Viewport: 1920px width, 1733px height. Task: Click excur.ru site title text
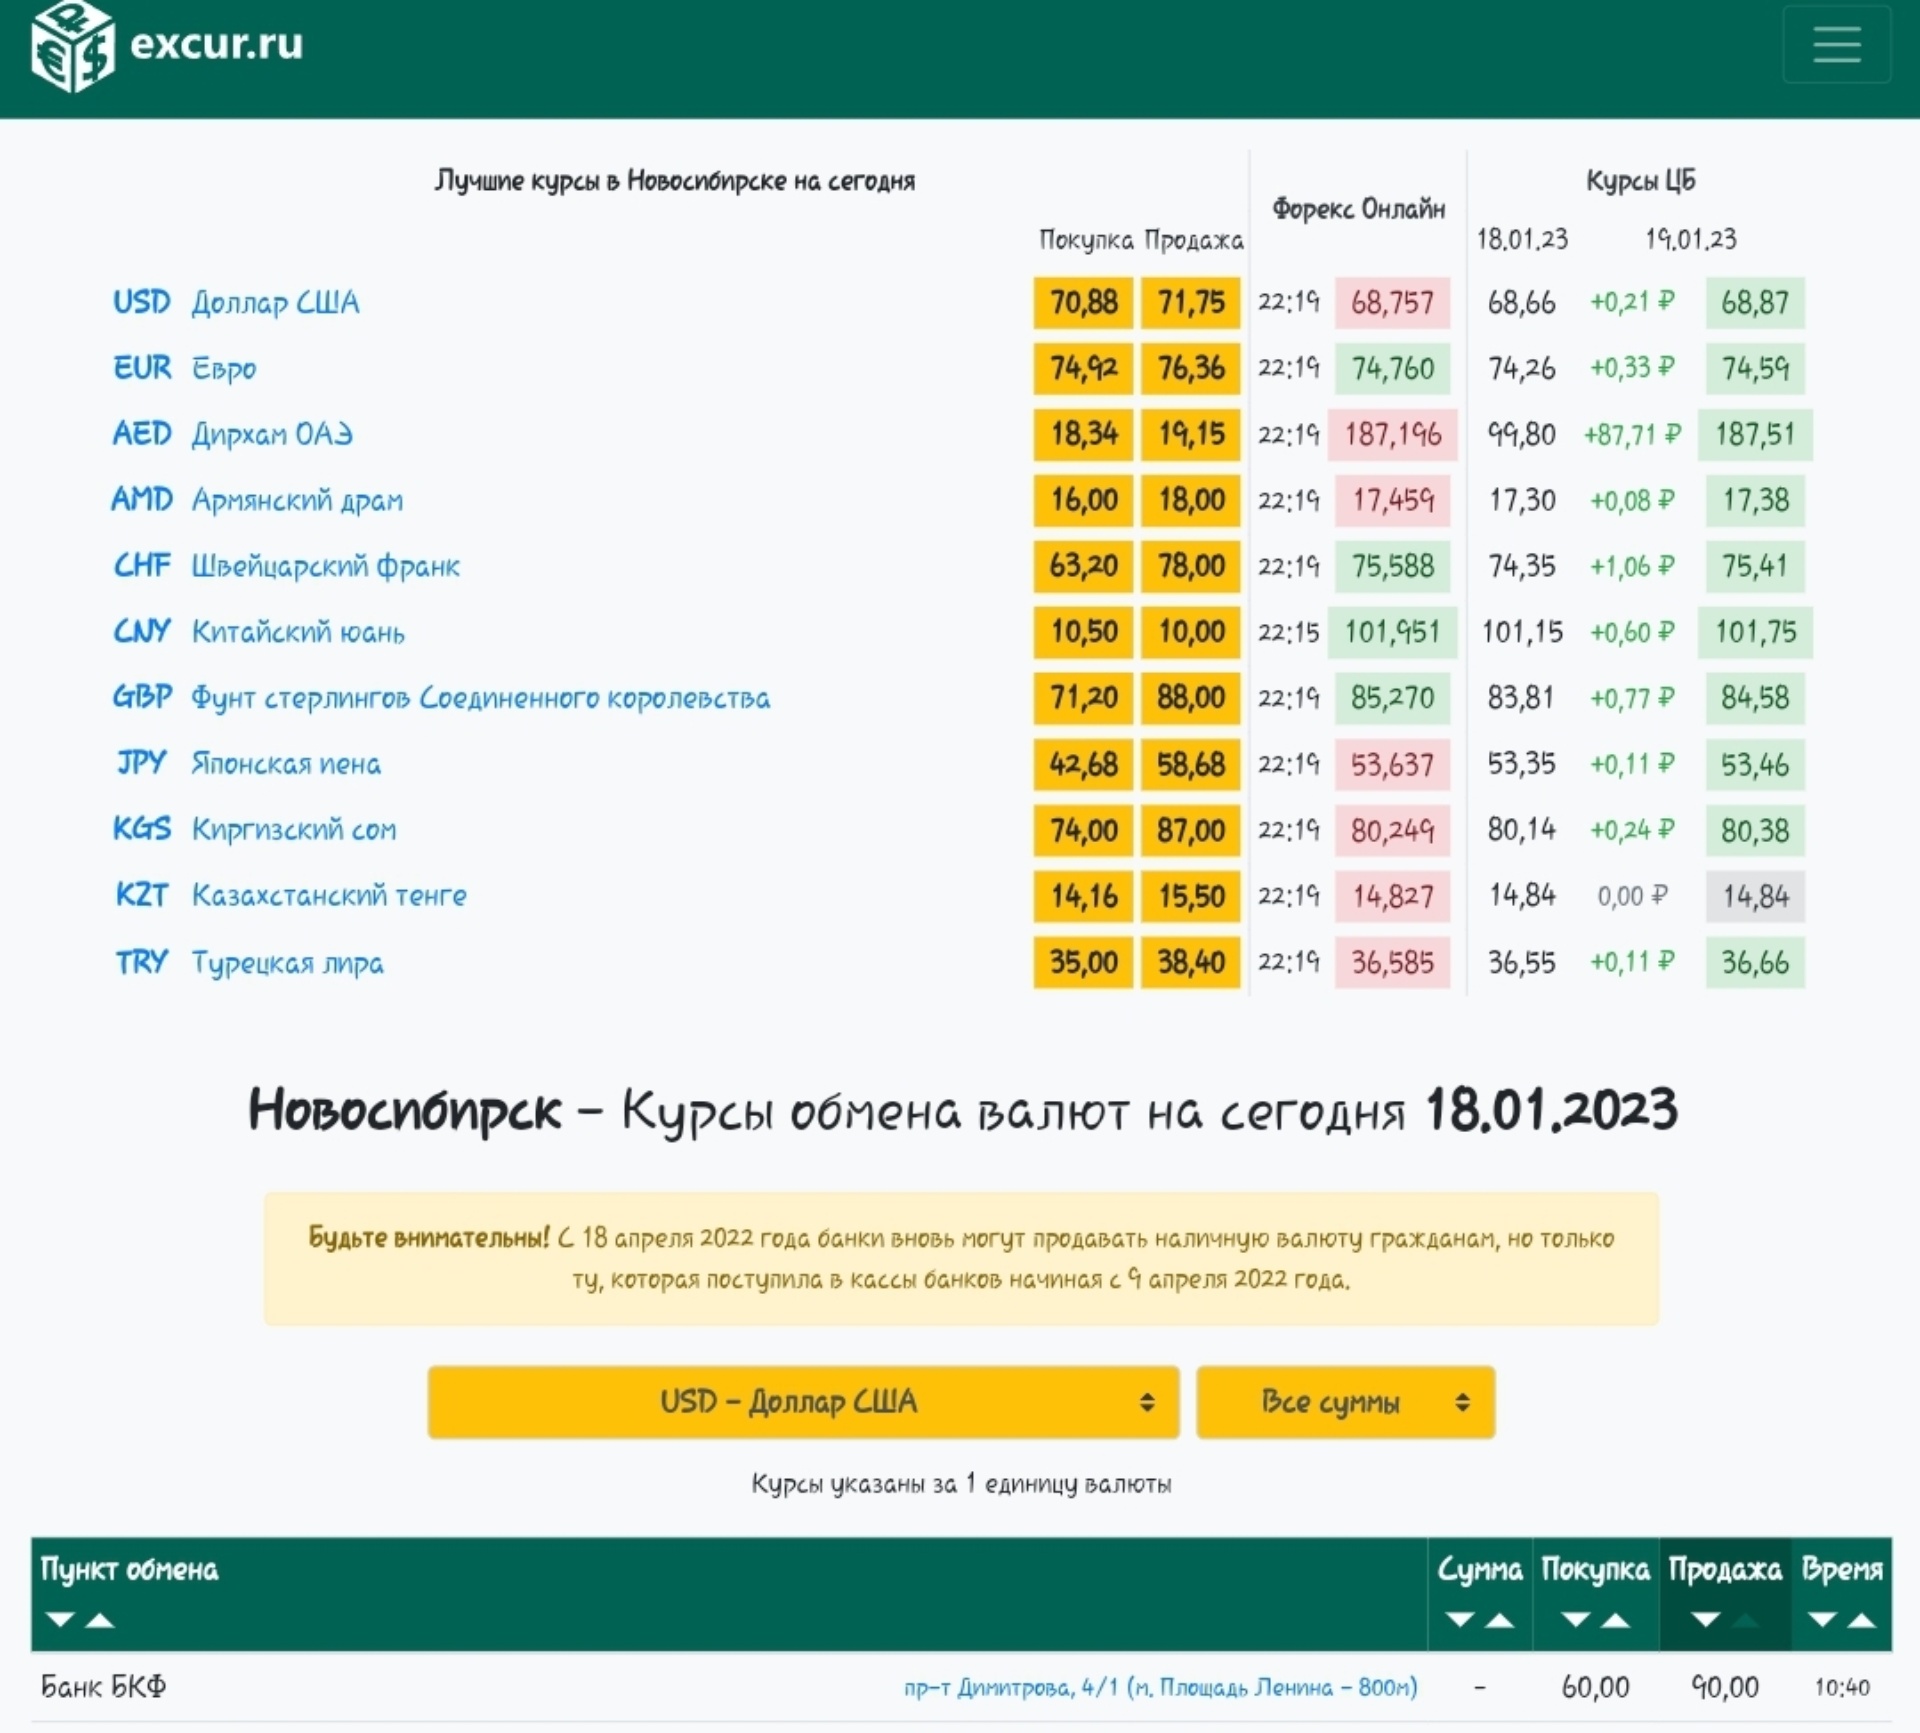point(216,44)
